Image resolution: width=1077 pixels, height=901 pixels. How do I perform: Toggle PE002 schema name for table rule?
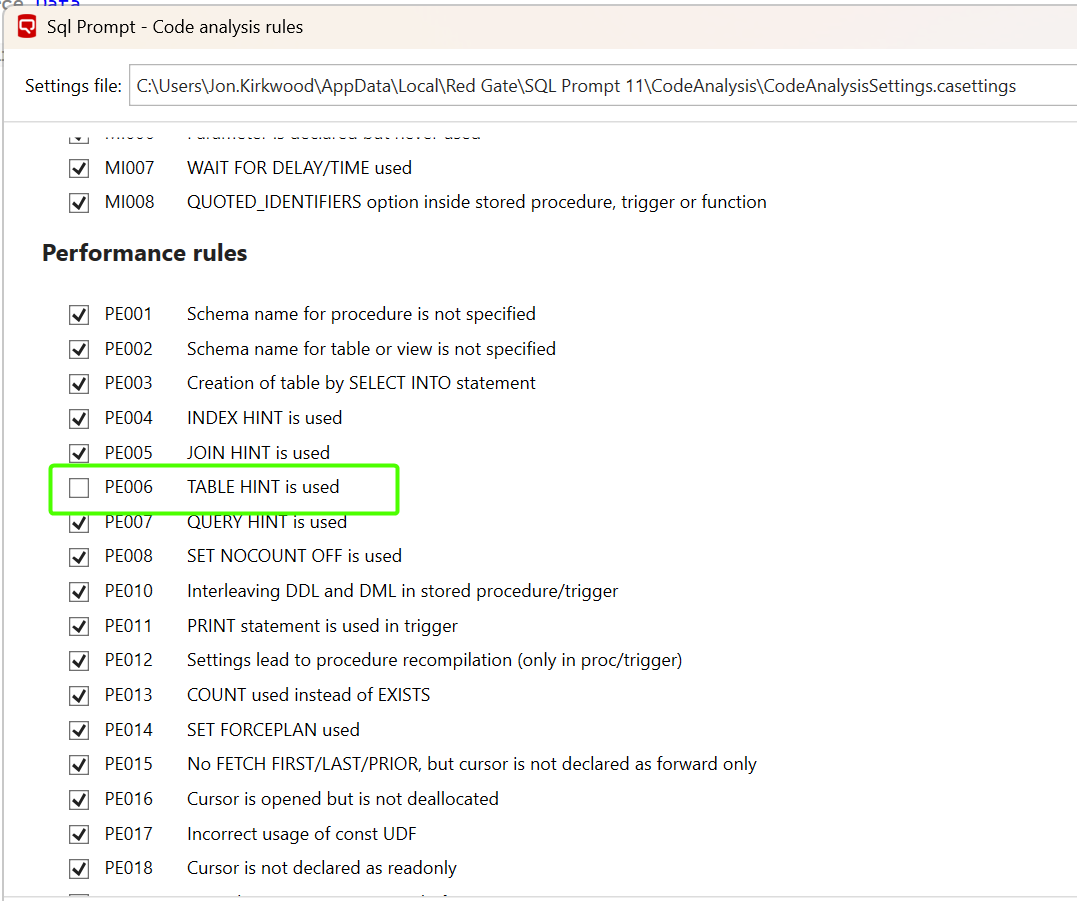(x=79, y=350)
